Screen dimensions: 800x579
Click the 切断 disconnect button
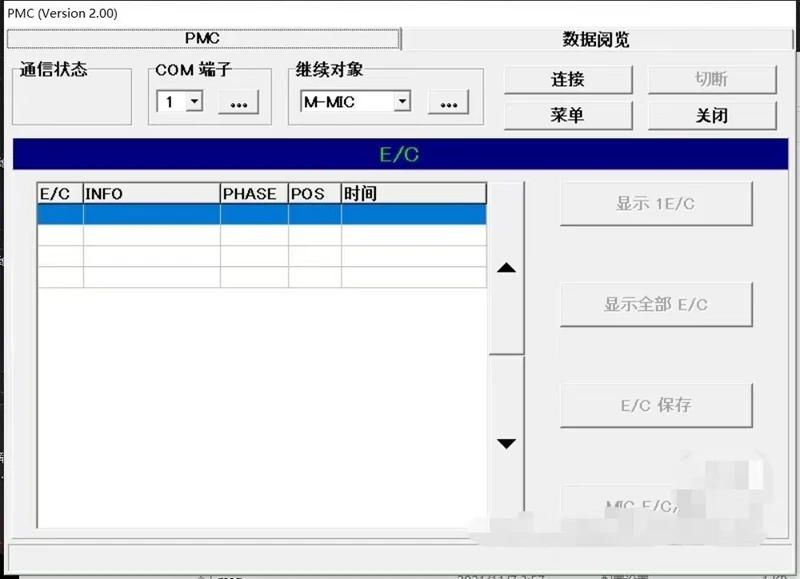712,80
